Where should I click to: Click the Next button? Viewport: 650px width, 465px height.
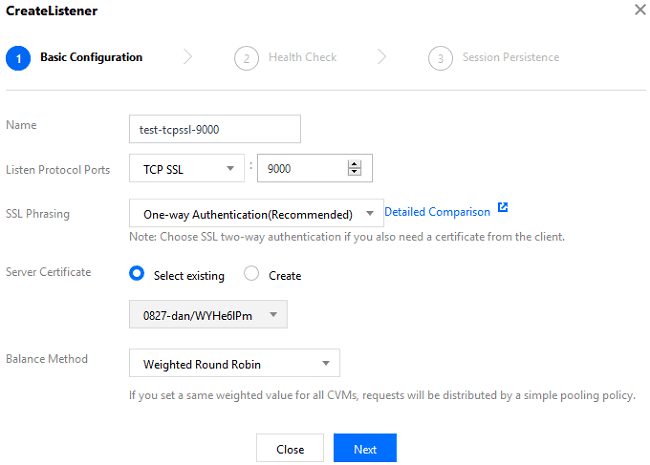tap(365, 449)
